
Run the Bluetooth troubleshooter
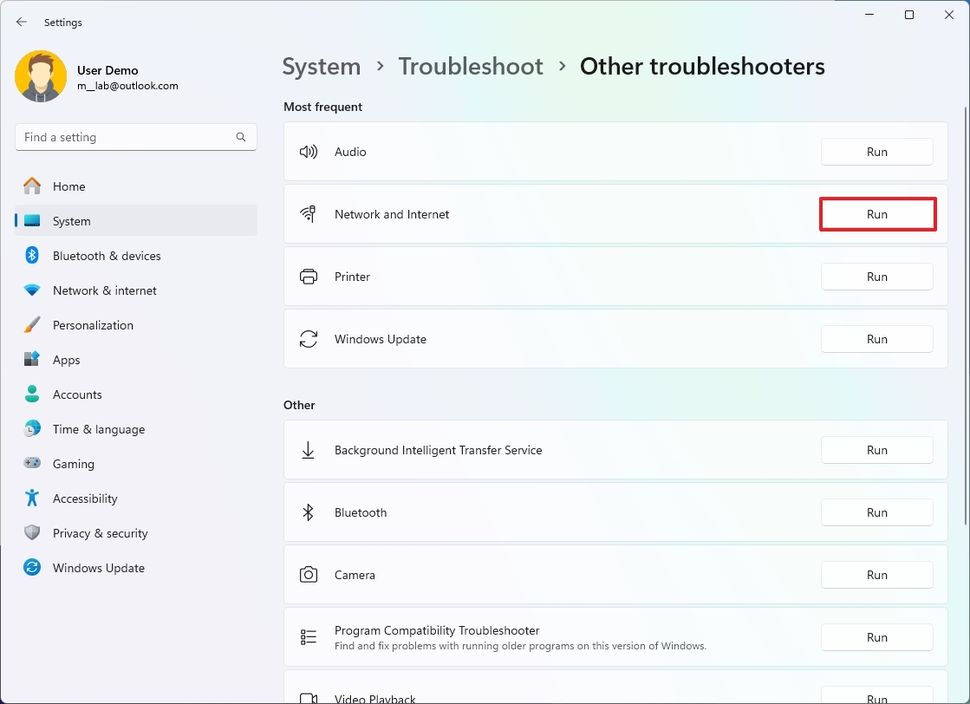coord(877,512)
